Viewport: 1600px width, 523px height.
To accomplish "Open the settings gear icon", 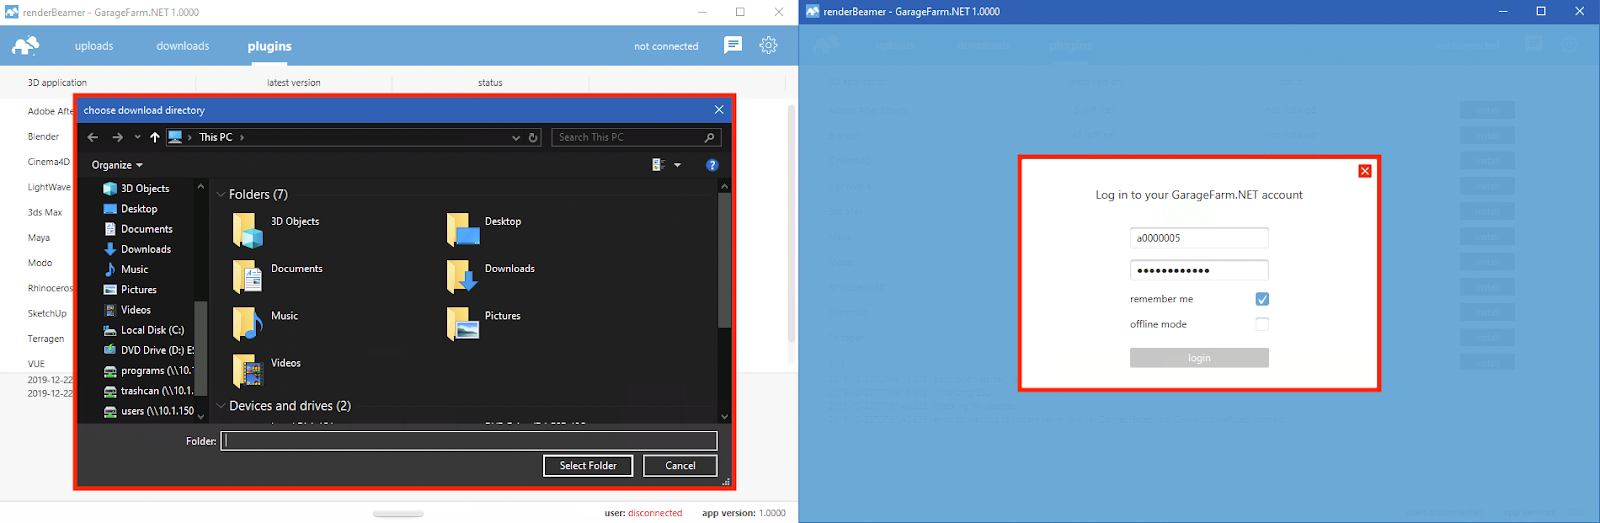I will pyautogui.click(x=768, y=45).
